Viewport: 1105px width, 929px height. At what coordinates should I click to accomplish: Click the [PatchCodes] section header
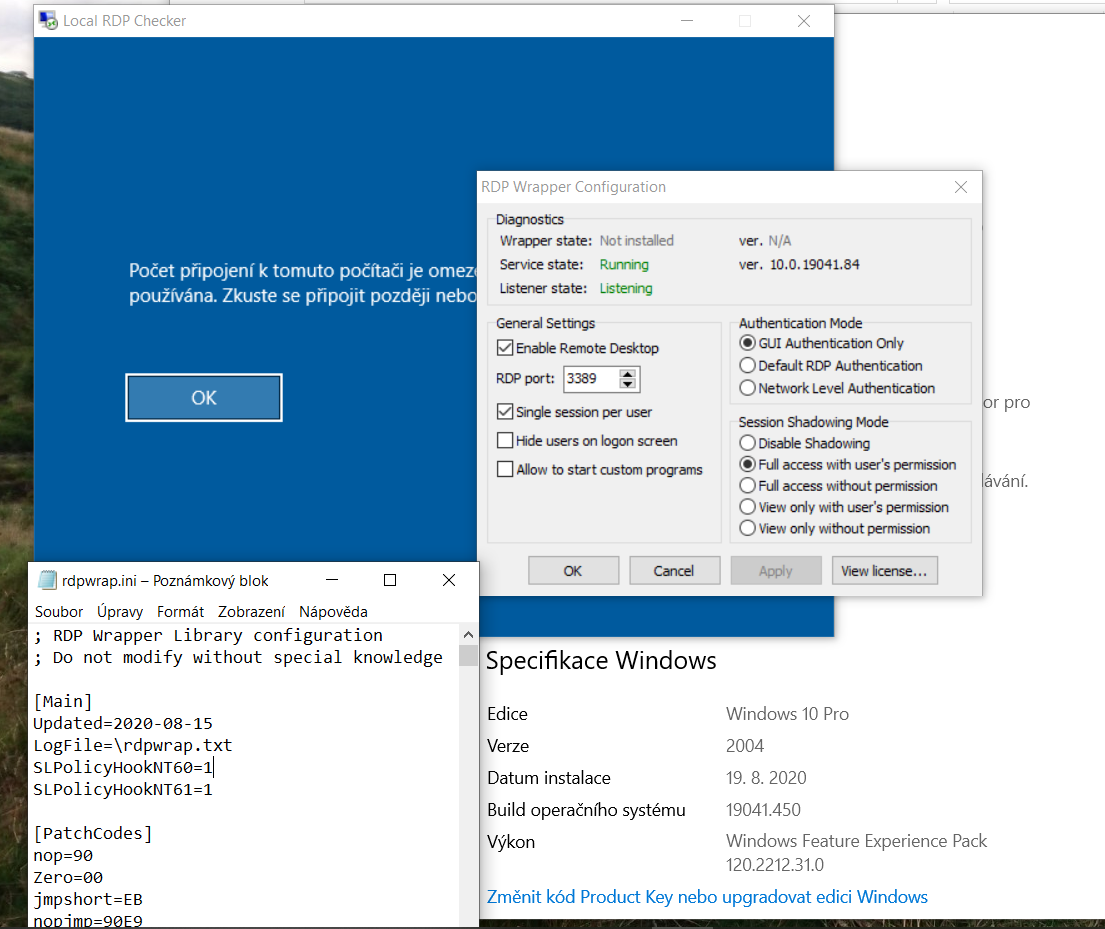92,833
